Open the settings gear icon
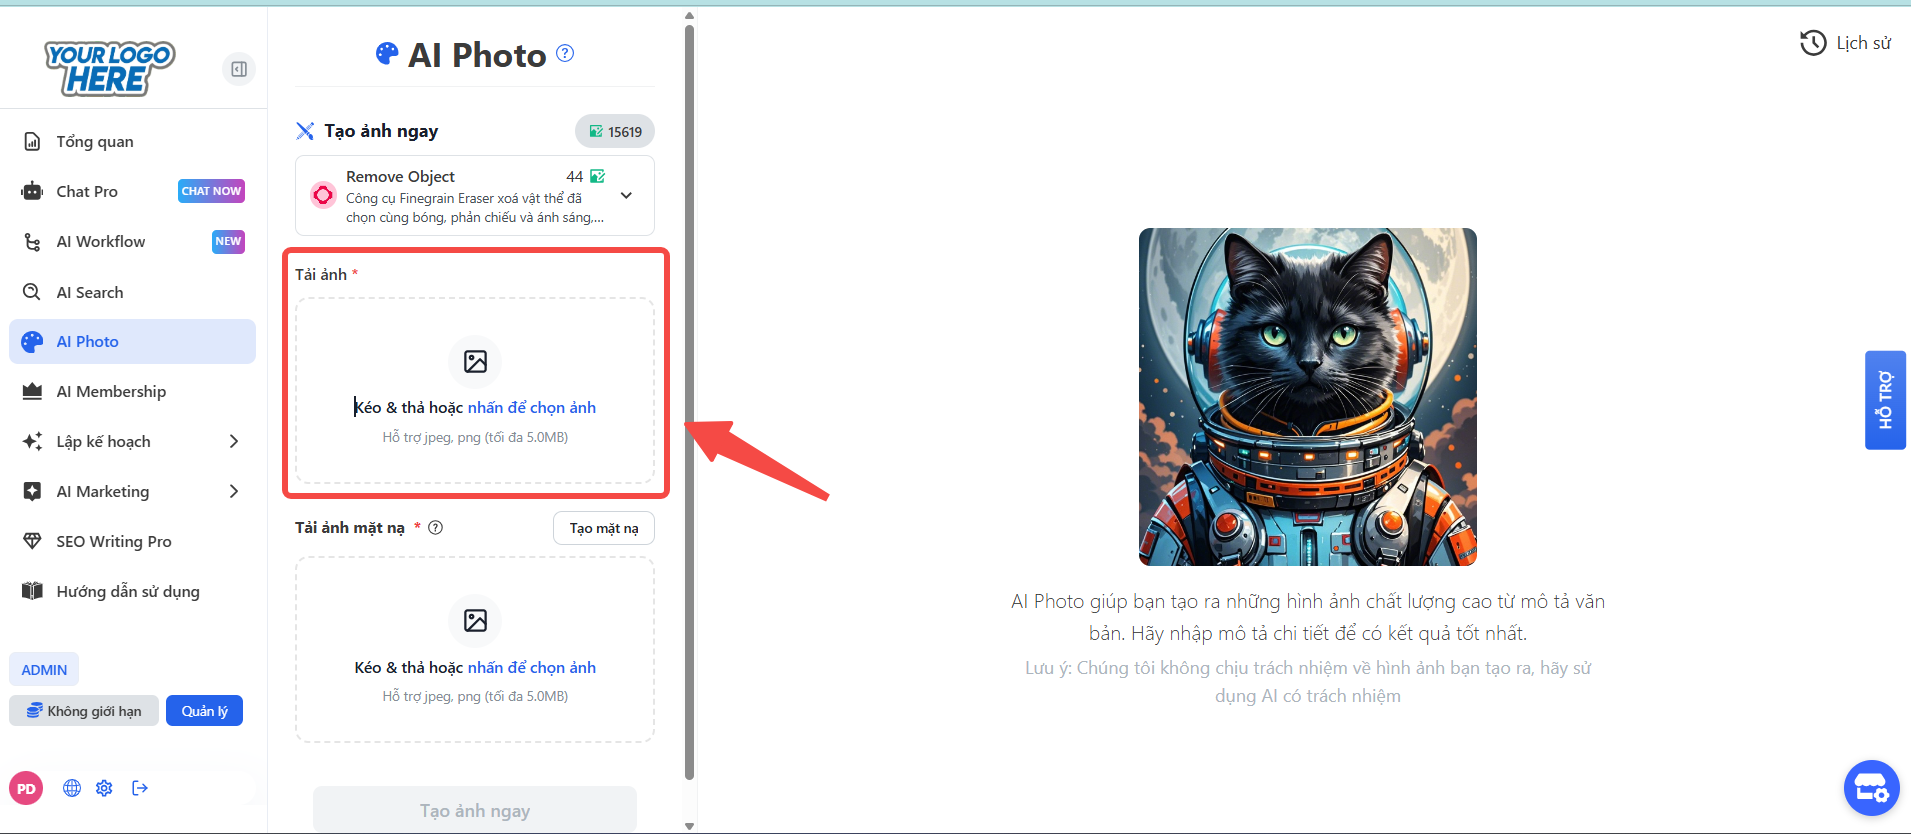Image resolution: width=1911 pixels, height=834 pixels. (104, 788)
